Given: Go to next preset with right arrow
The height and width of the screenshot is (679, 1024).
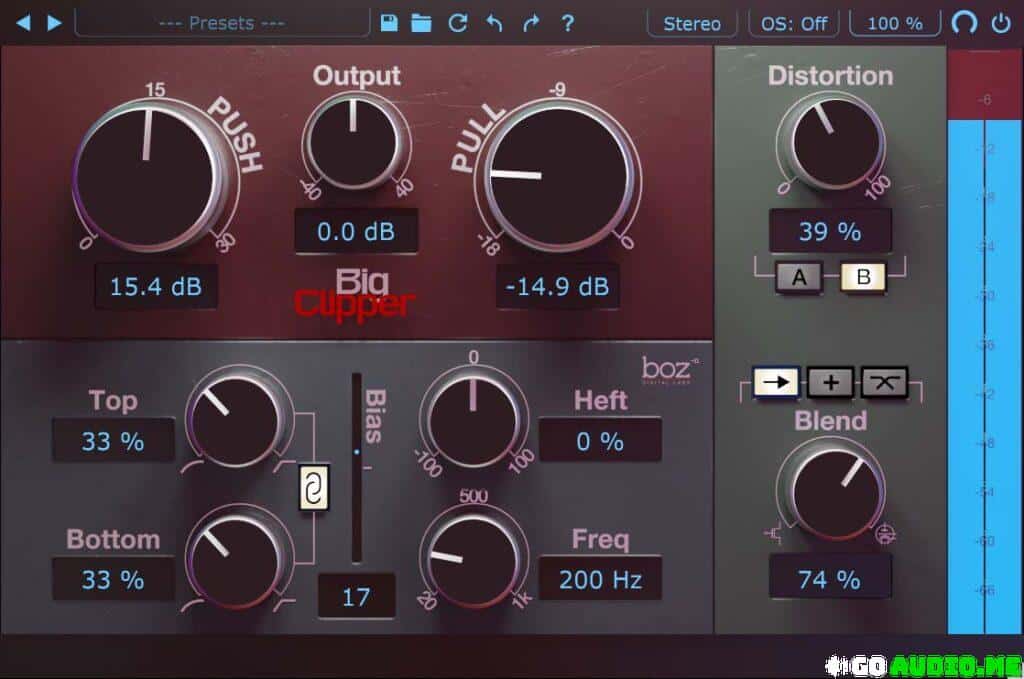Looking at the screenshot, I should (55, 23).
